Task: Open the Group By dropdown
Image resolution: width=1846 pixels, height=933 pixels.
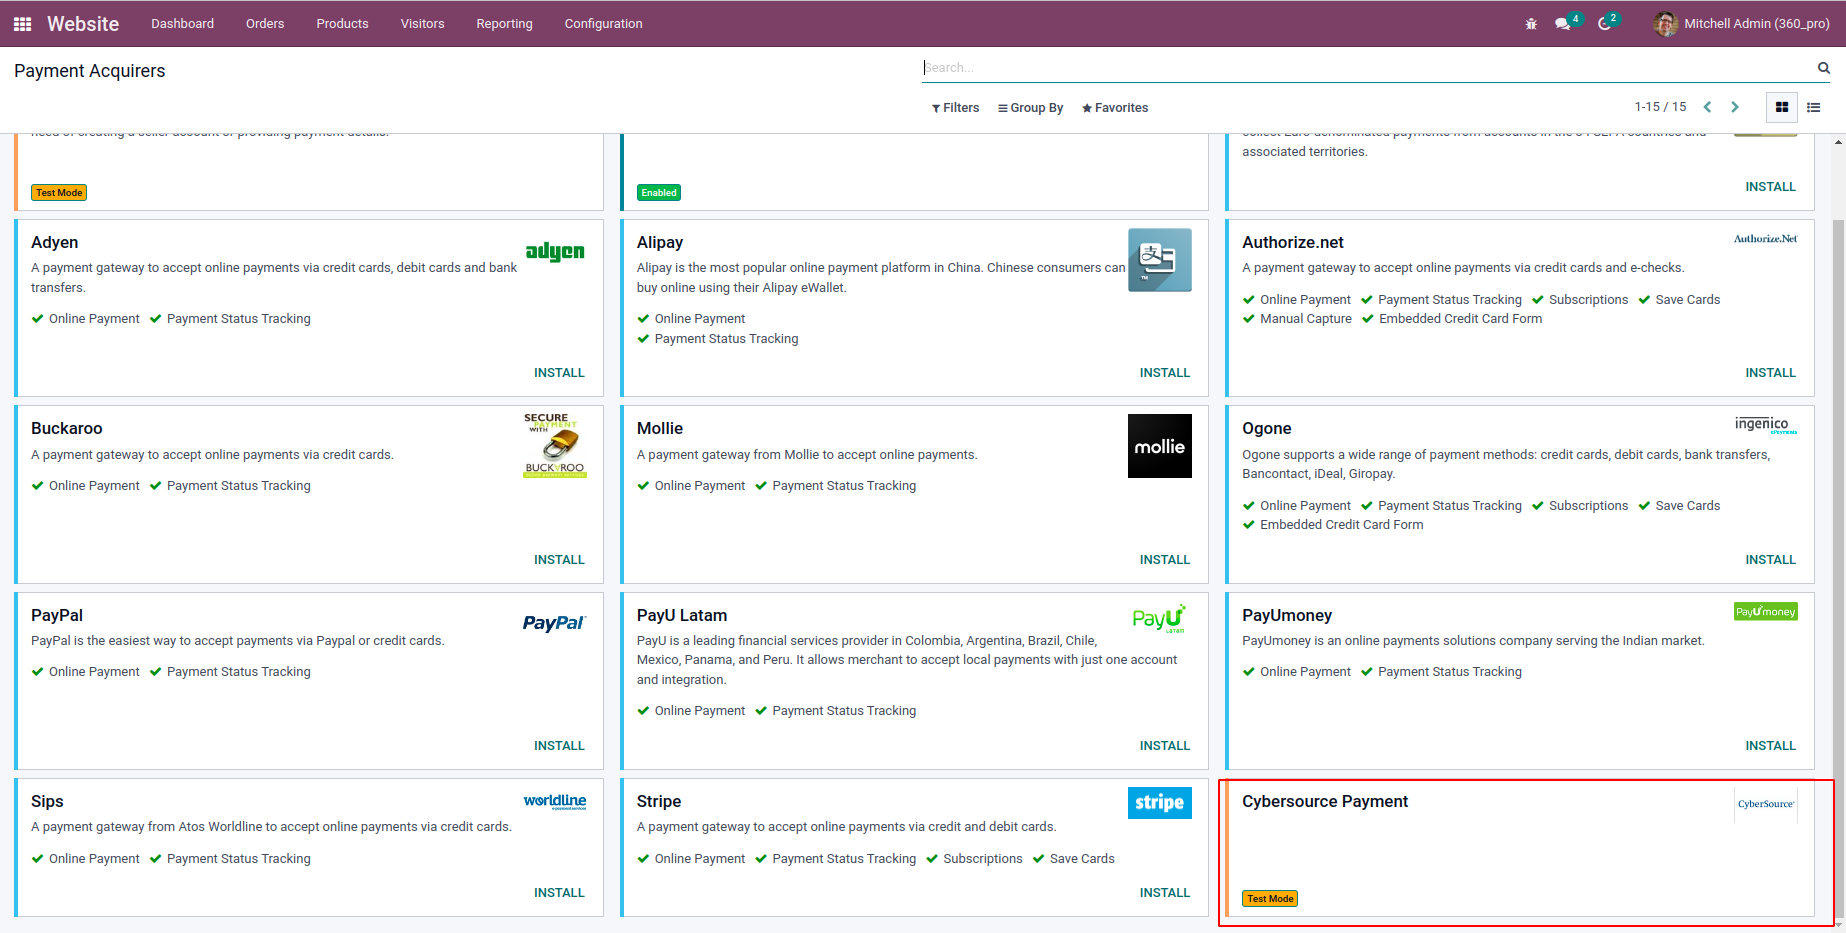Action: point(1031,108)
